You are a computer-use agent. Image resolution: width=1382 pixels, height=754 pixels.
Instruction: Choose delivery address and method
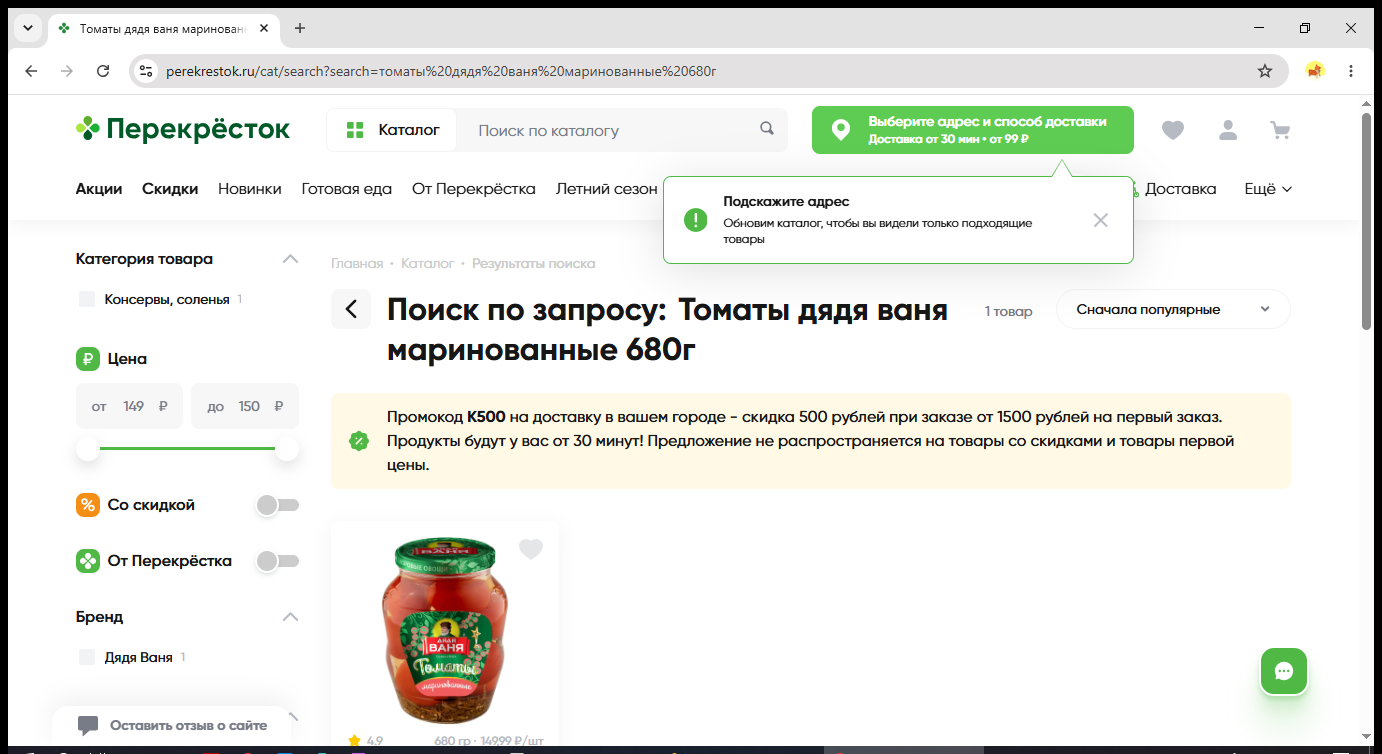tap(972, 130)
